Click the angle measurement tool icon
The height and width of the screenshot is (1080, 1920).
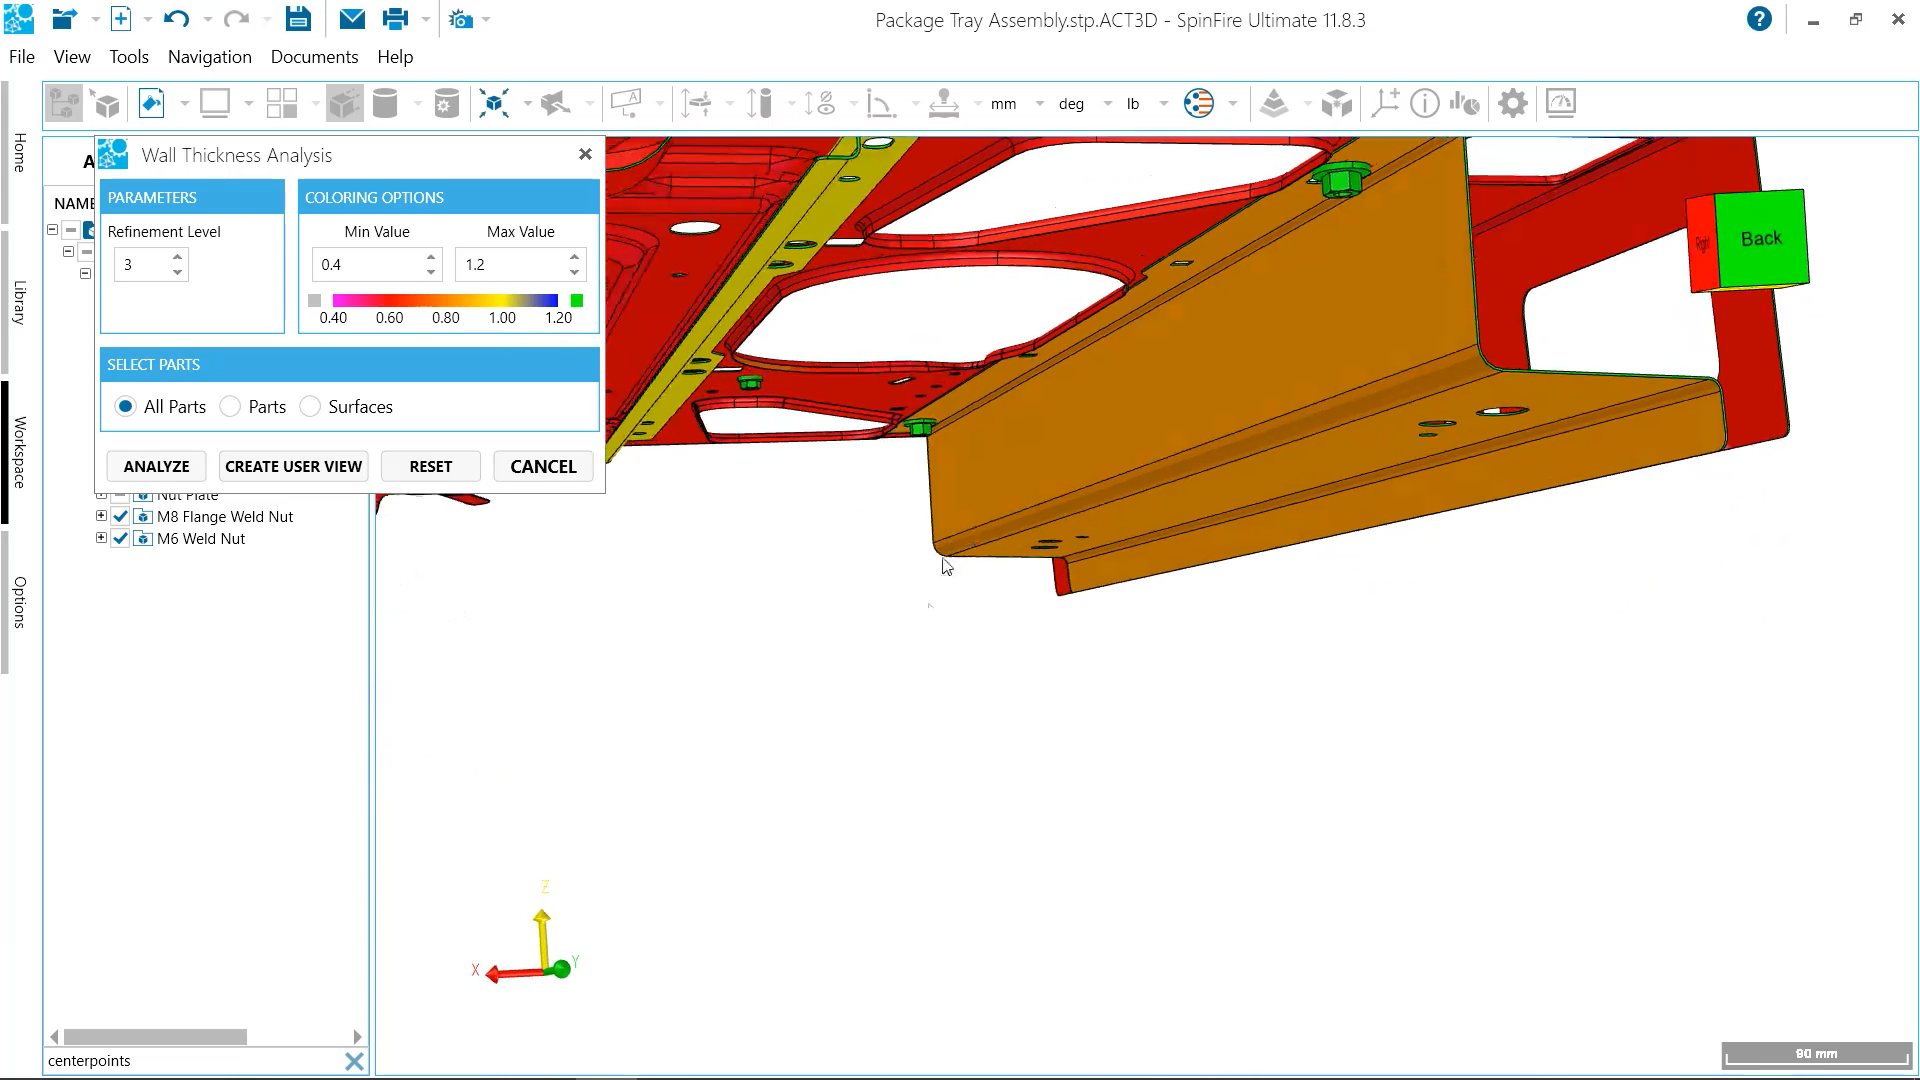point(880,103)
